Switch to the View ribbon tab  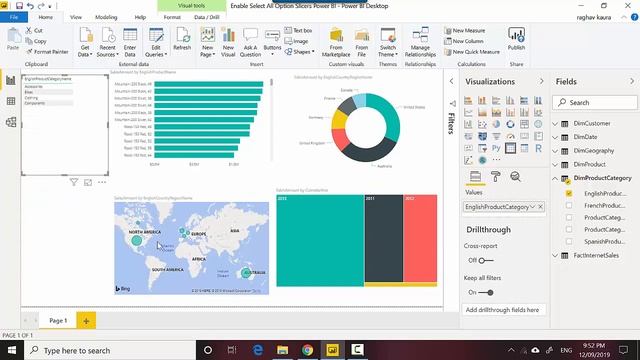click(x=76, y=17)
